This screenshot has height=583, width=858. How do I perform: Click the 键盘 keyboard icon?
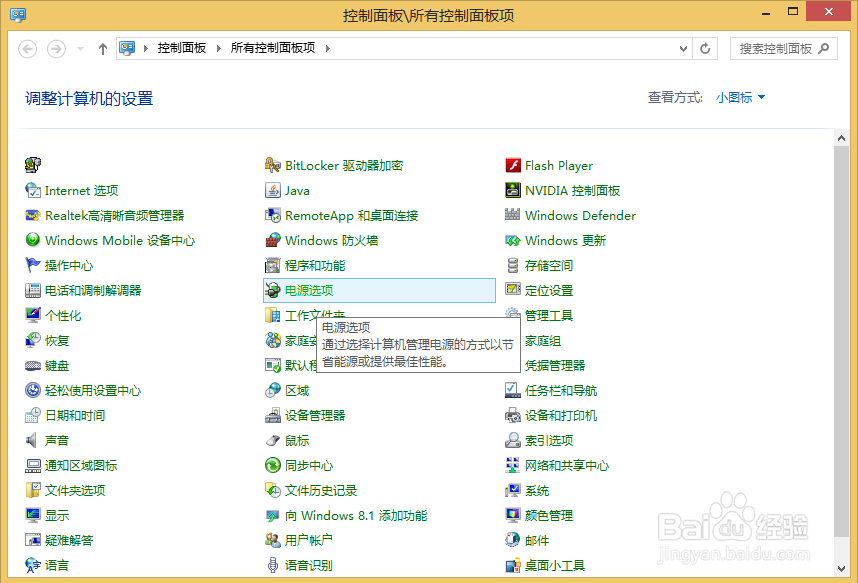[33, 366]
